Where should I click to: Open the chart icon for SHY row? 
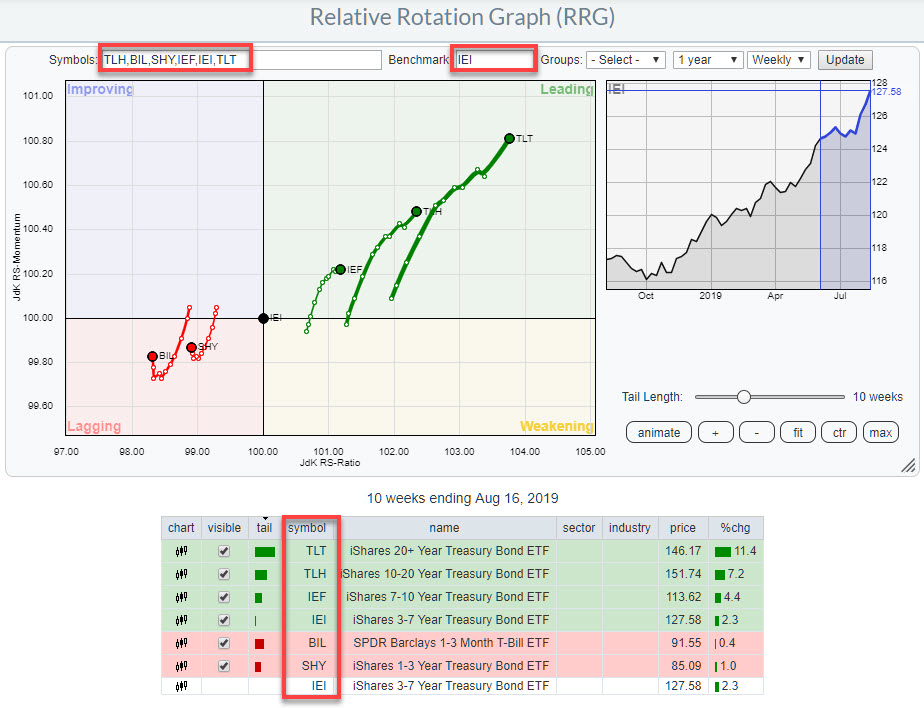181,666
